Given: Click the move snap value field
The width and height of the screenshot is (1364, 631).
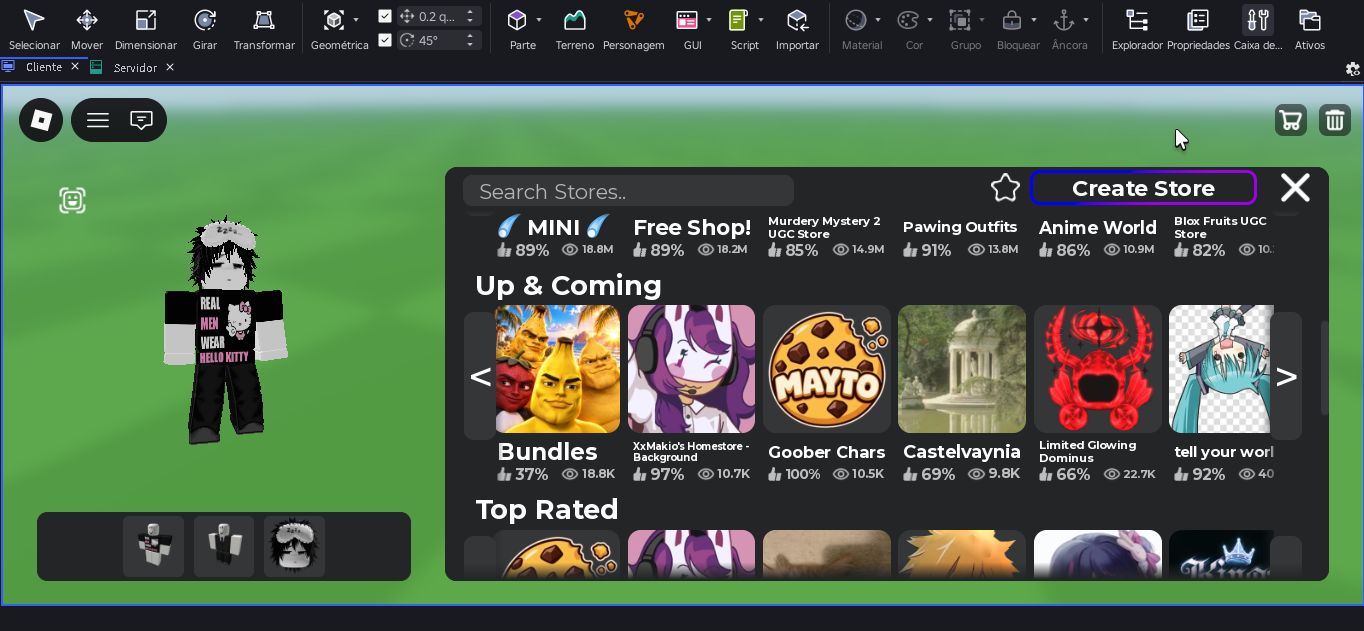Looking at the screenshot, I should pyautogui.click(x=440, y=16).
